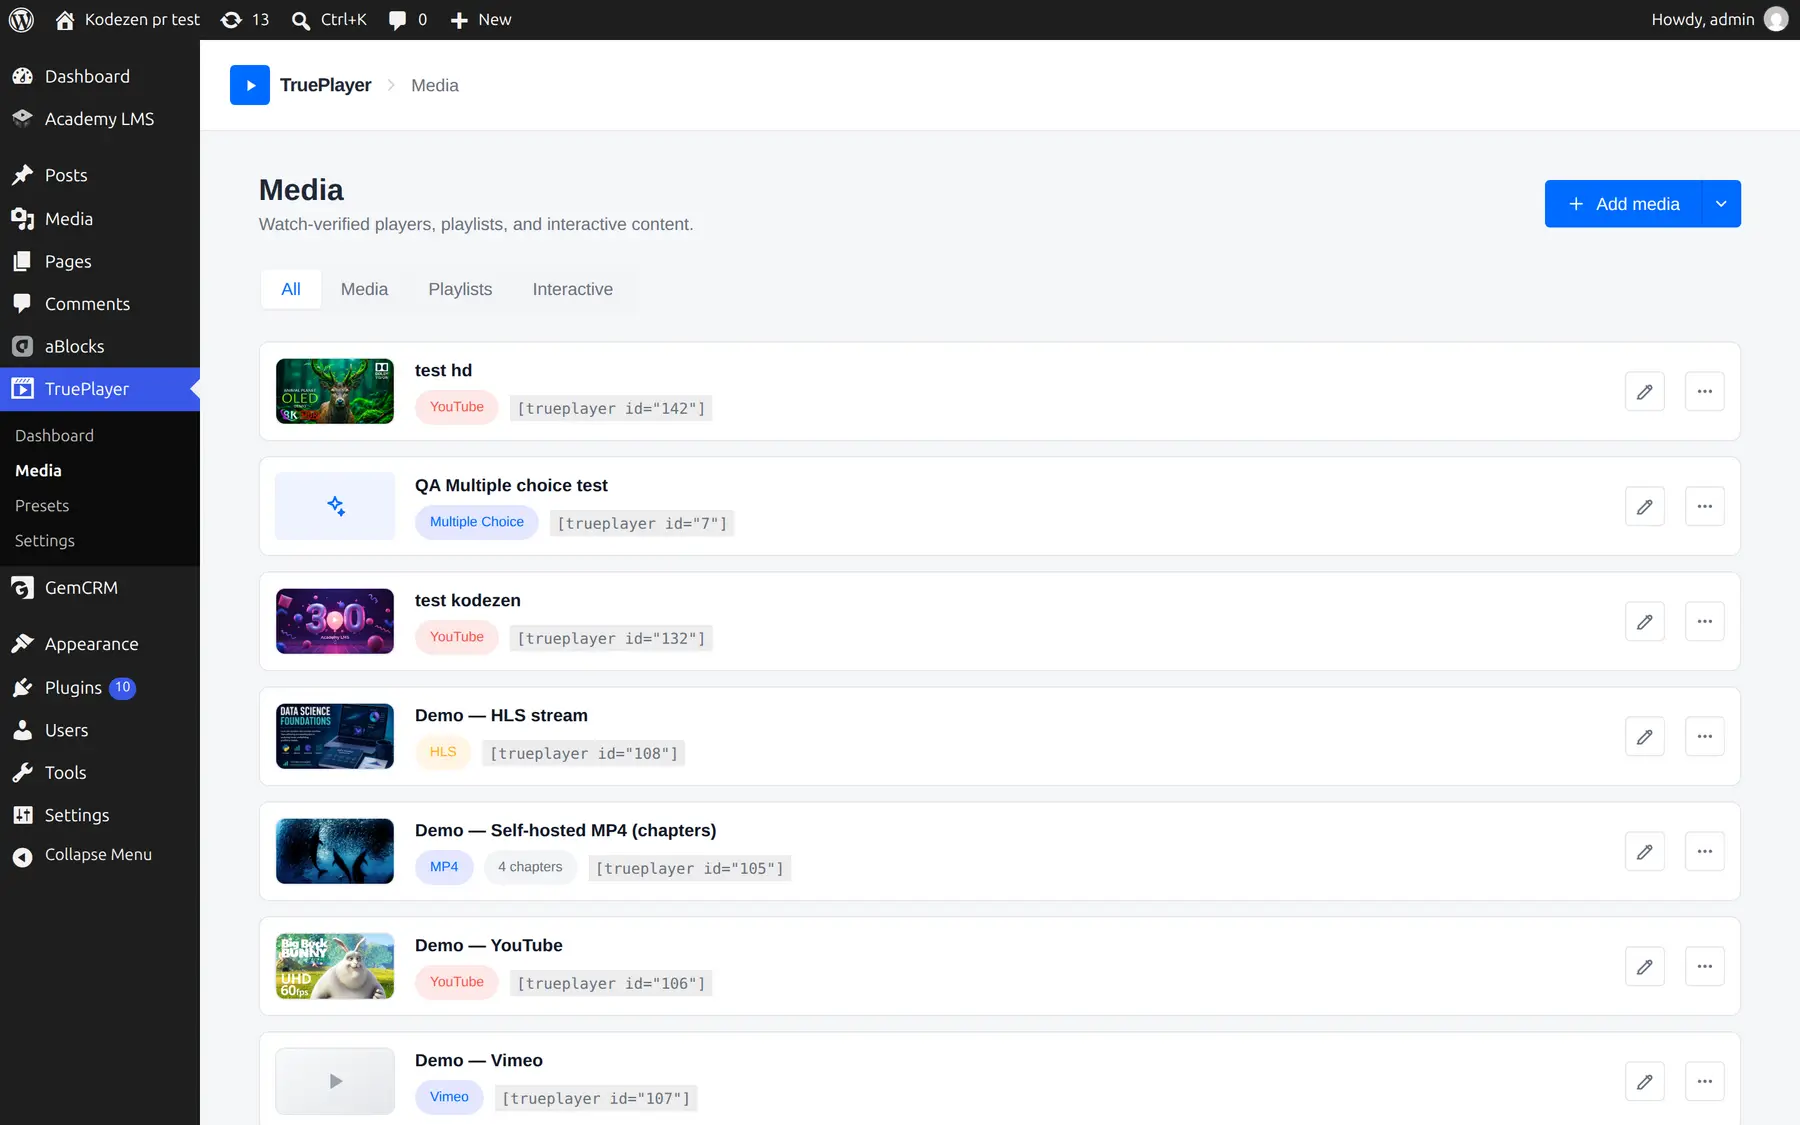The height and width of the screenshot is (1125, 1800).
Task: Edit the "test kodezen" media item
Action: coord(1645,622)
